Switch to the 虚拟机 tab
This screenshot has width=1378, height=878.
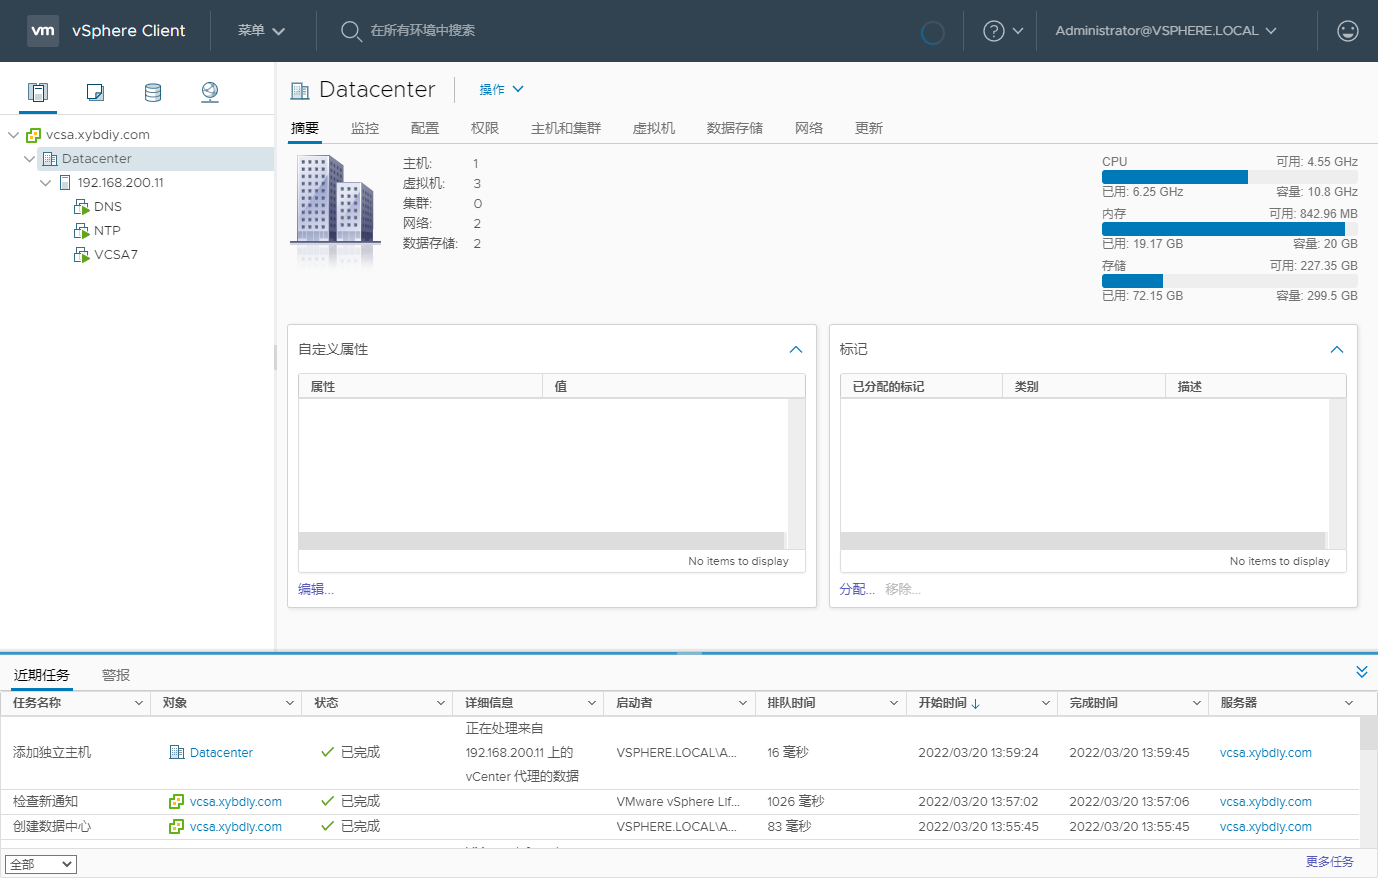coord(654,128)
